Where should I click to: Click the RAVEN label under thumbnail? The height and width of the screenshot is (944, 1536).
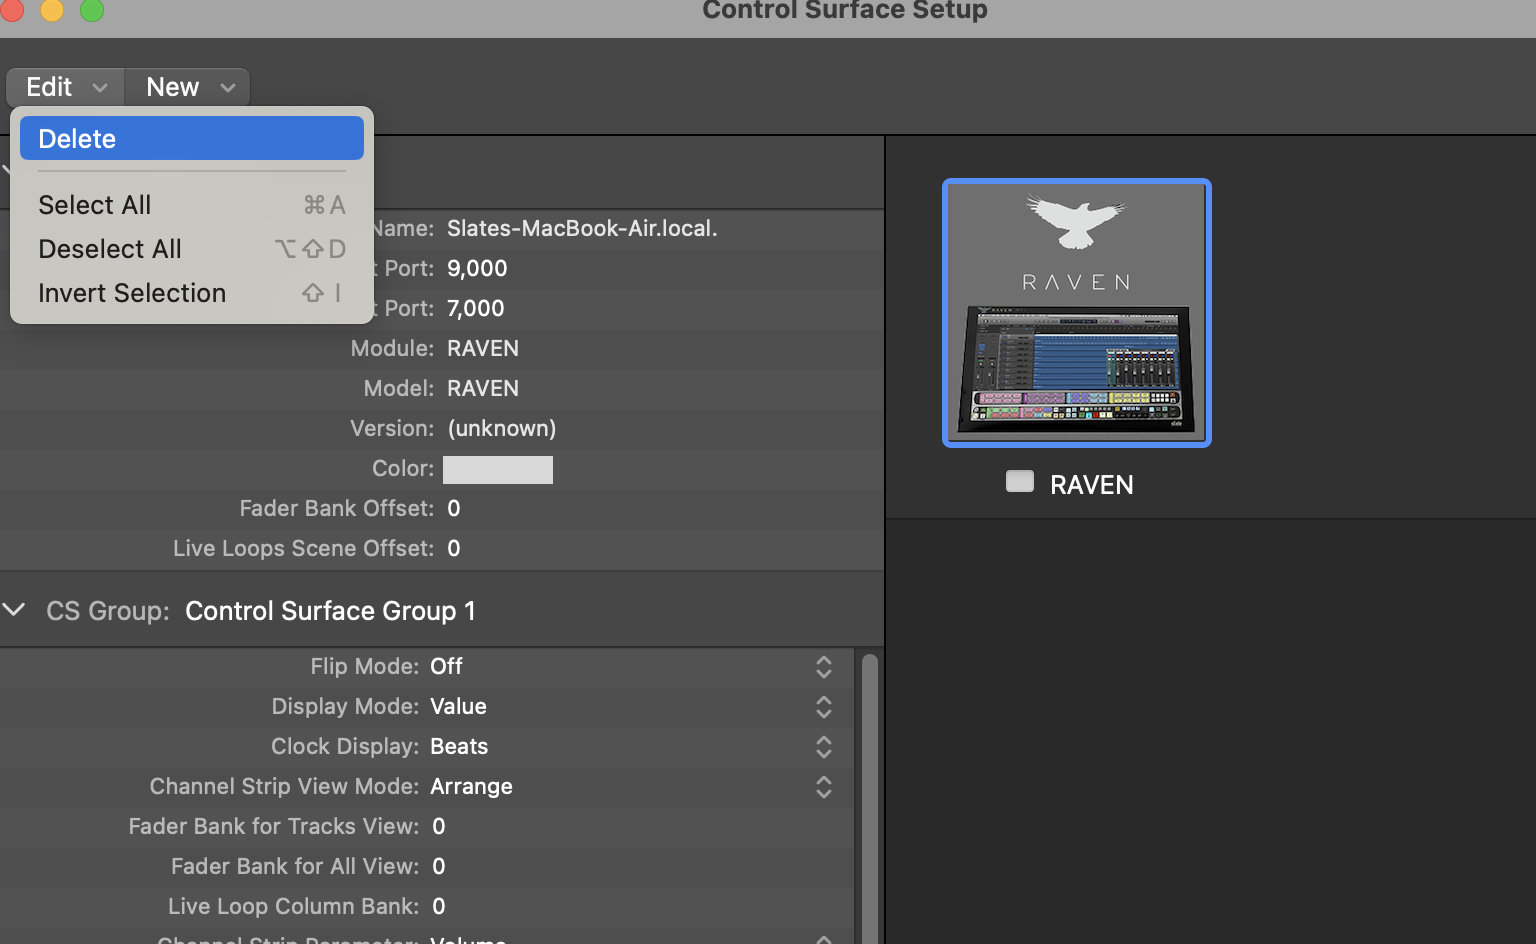coord(1091,485)
